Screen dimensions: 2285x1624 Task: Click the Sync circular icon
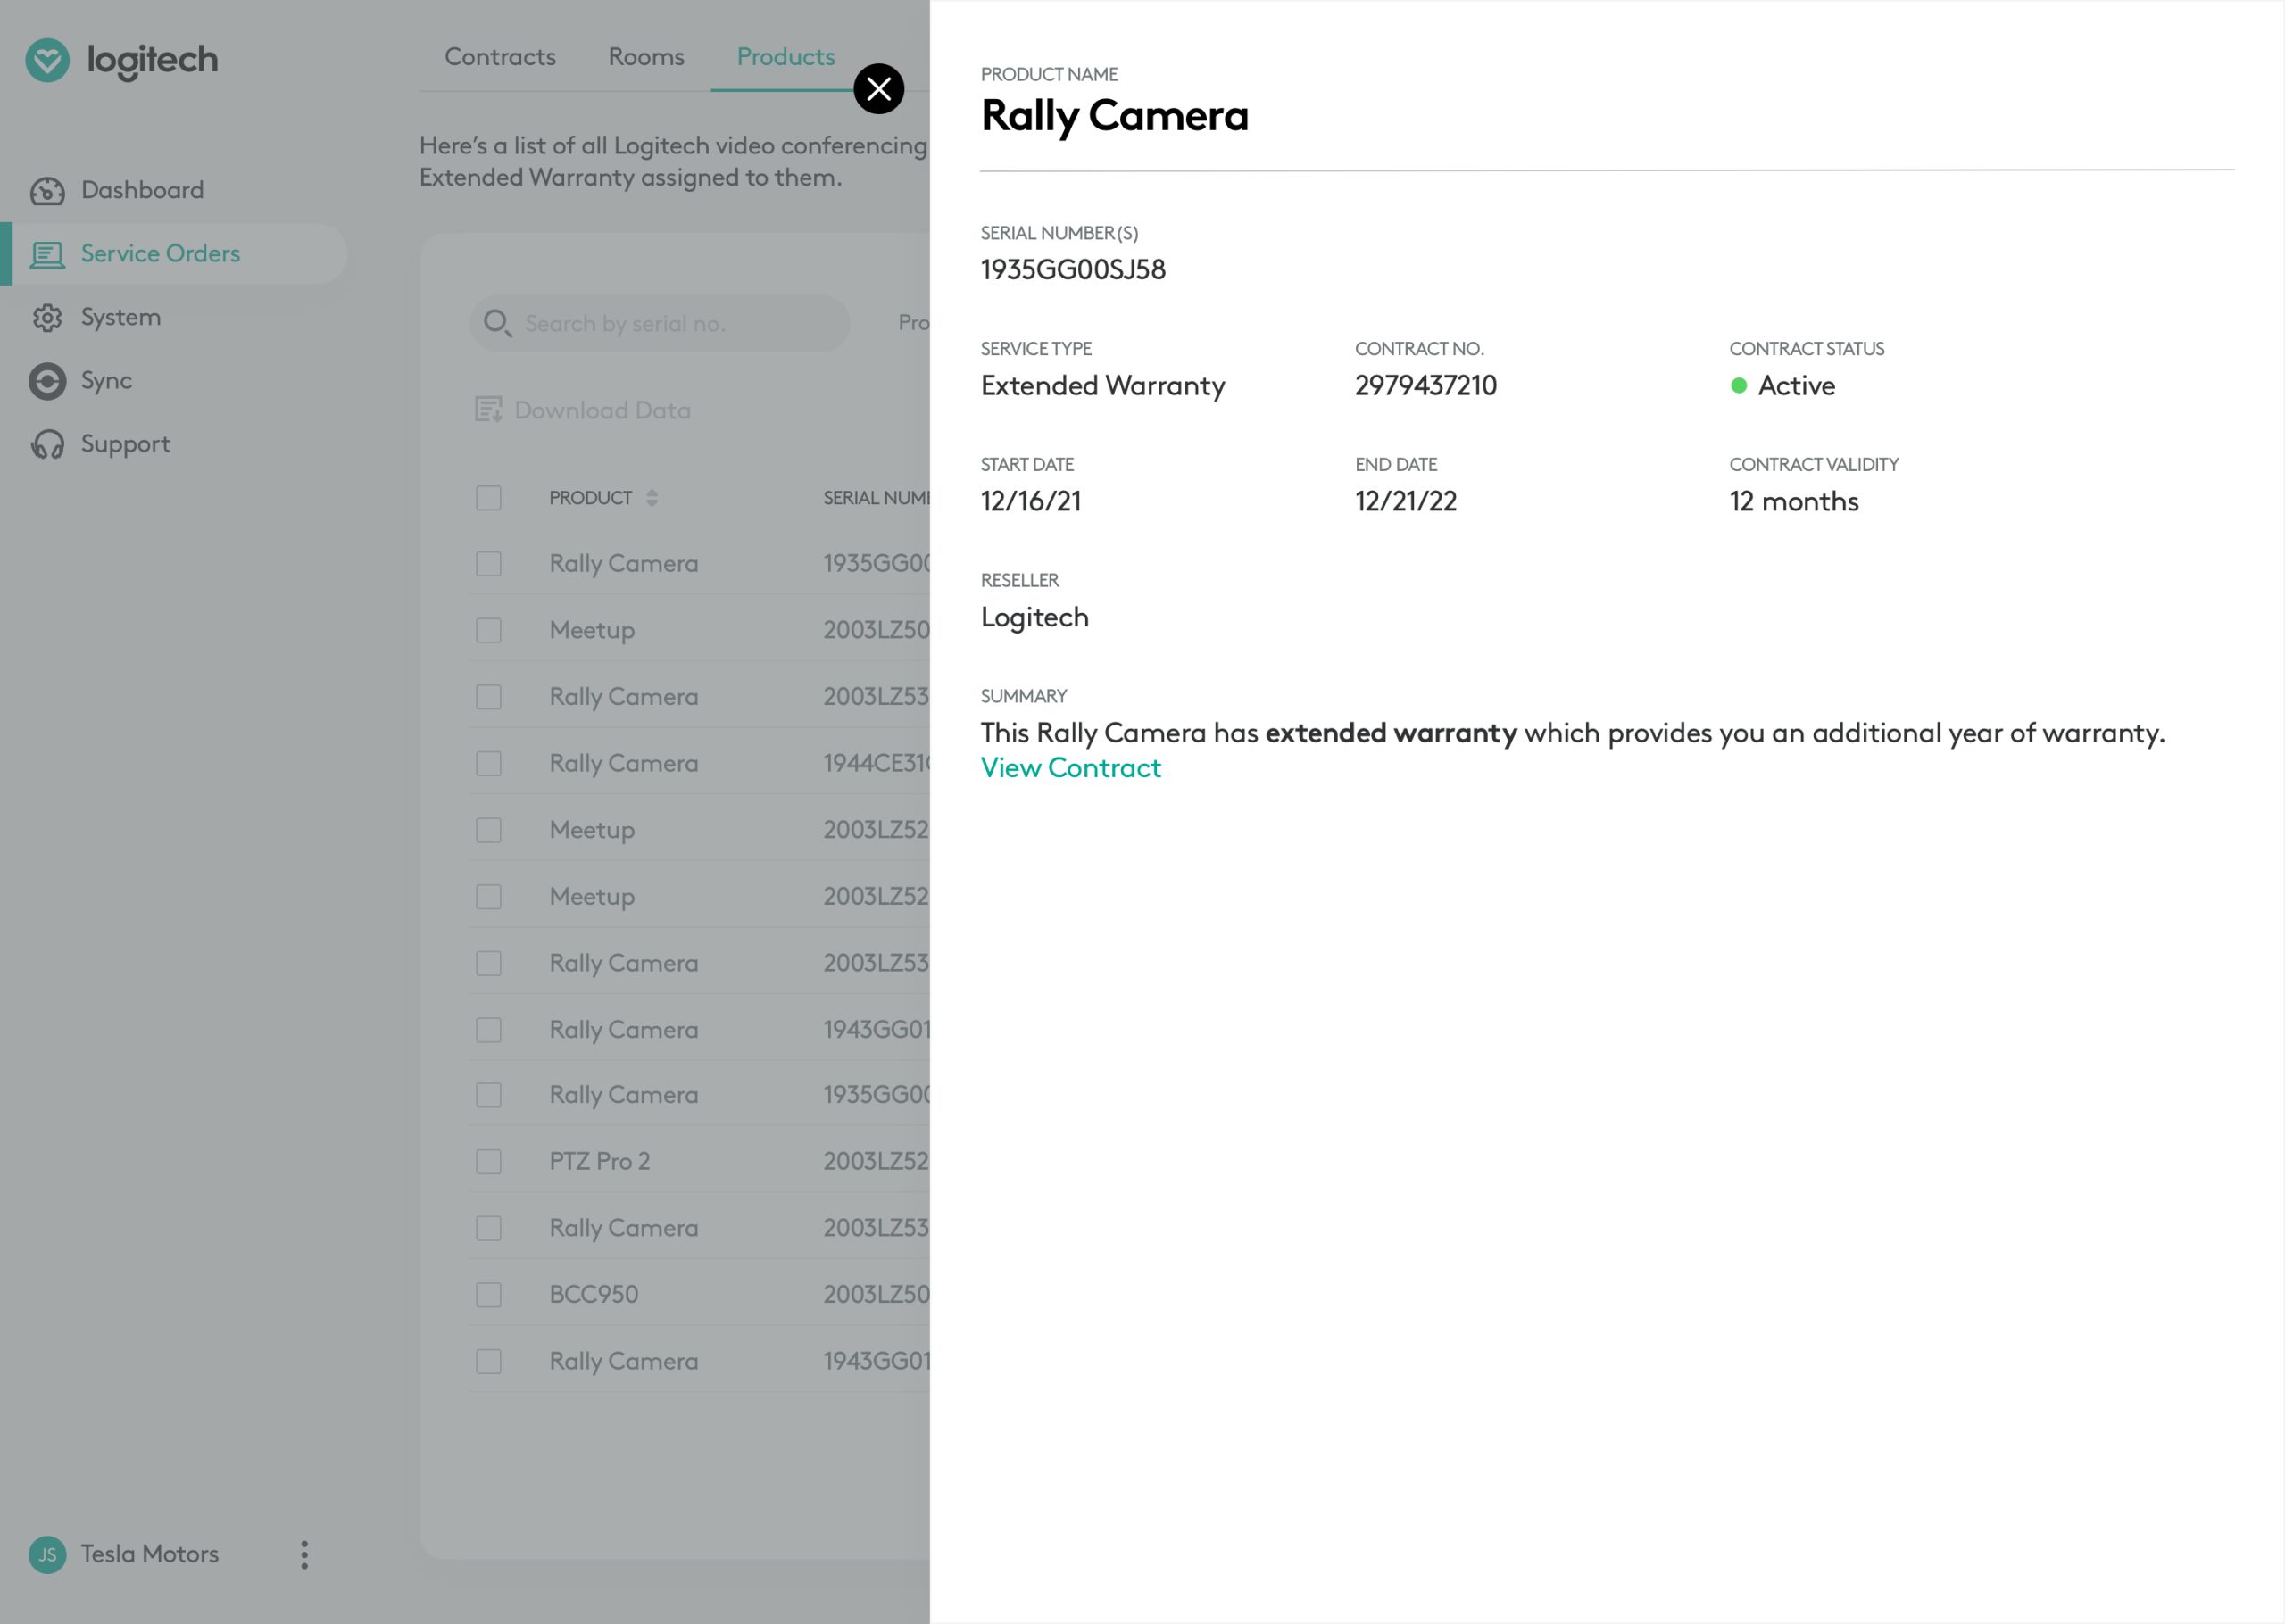[47, 380]
